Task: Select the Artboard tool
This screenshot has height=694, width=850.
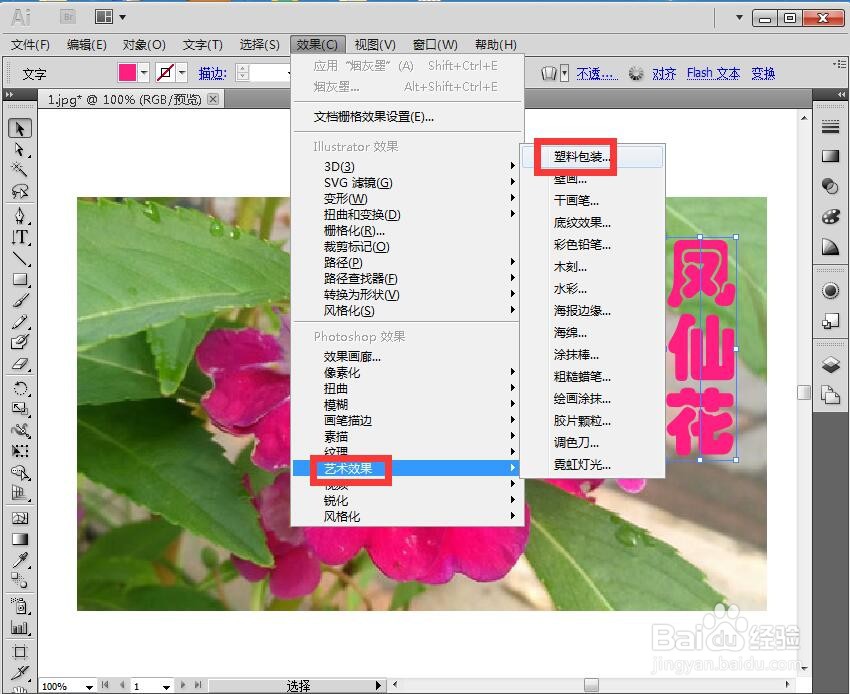Action: coord(20,651)
